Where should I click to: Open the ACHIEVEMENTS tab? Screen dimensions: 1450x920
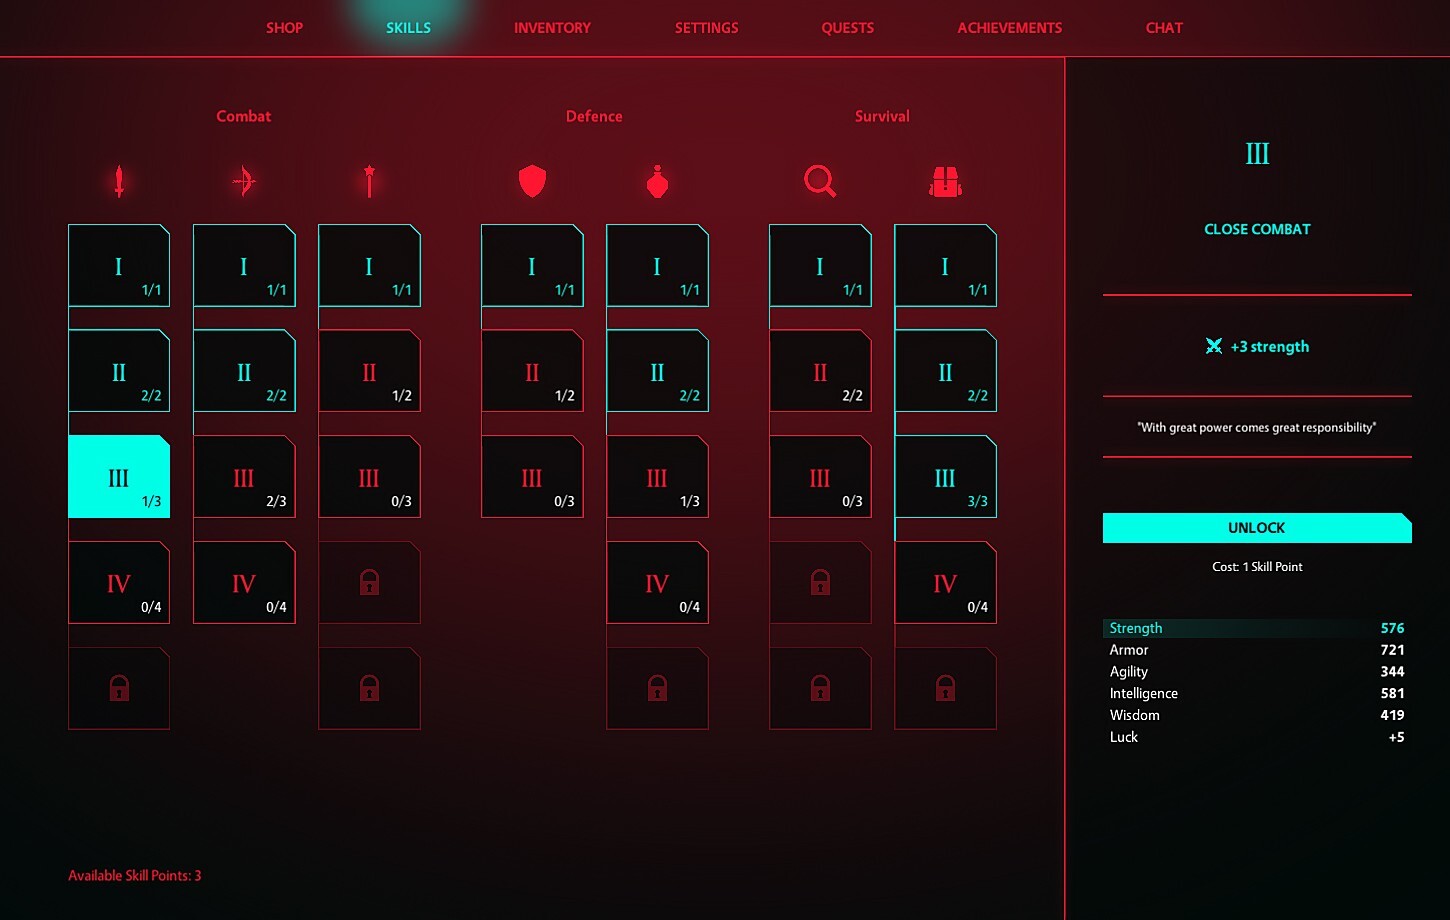click(x=1009, y=28)
